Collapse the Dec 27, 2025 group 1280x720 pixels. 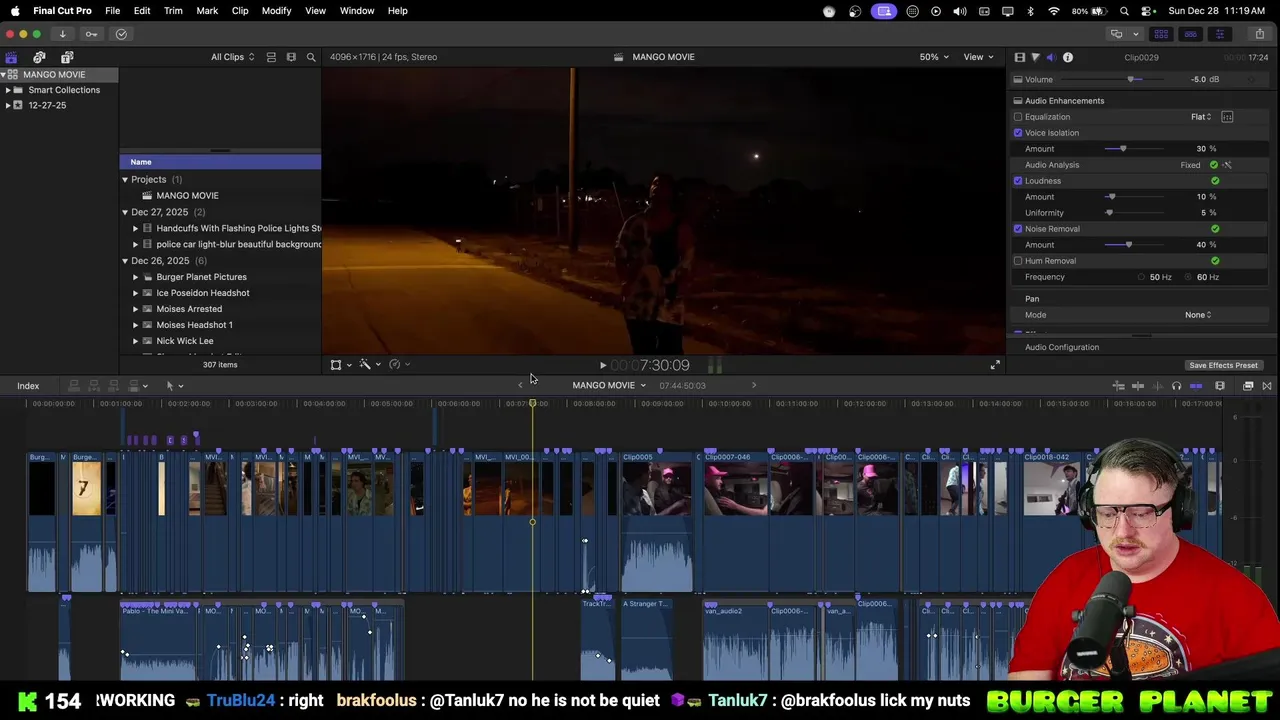(125, 212)
